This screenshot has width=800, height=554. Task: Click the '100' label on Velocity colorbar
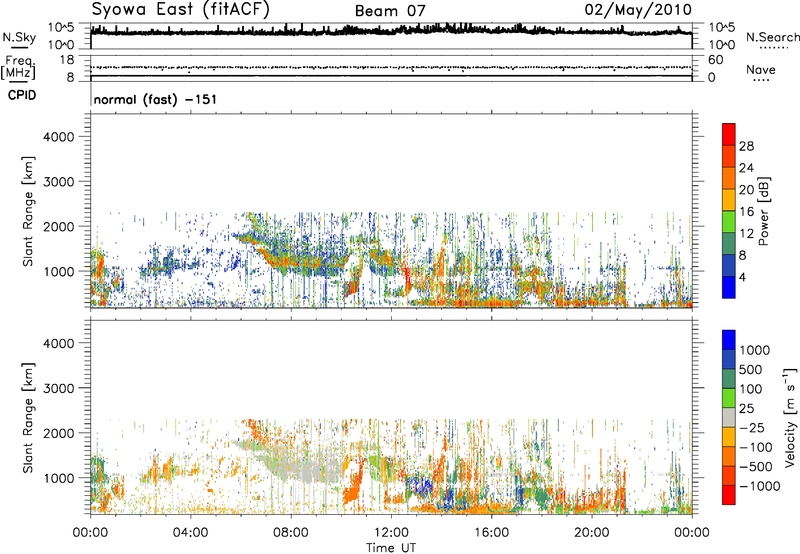click(x=751, y=389)
